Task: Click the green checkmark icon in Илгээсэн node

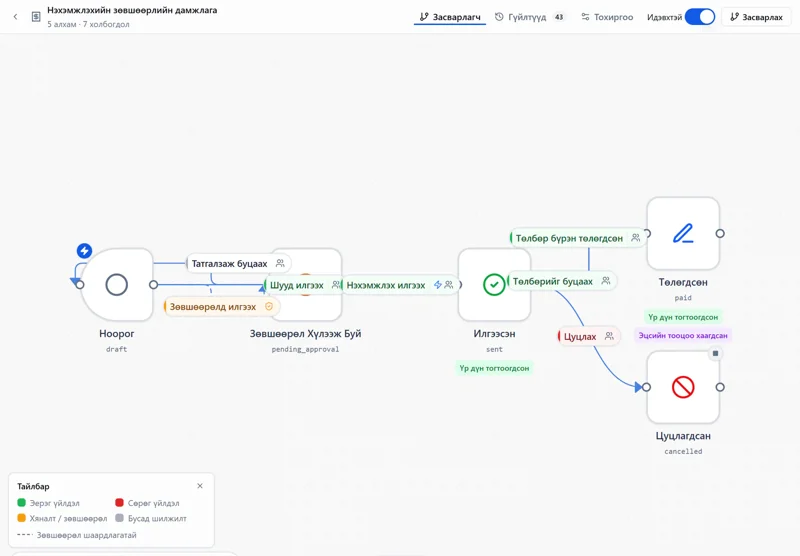Action: (x=494, y=285)
